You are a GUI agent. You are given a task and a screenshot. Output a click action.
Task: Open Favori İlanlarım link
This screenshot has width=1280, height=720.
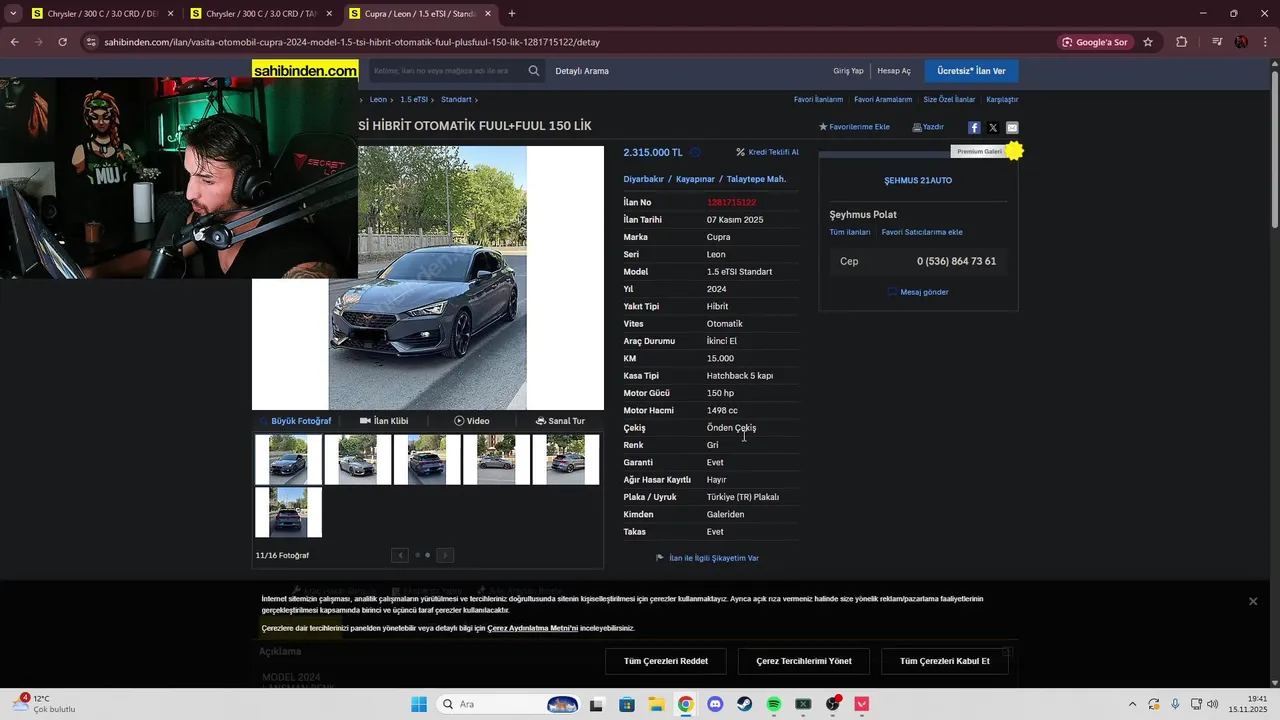coord(818,100)
